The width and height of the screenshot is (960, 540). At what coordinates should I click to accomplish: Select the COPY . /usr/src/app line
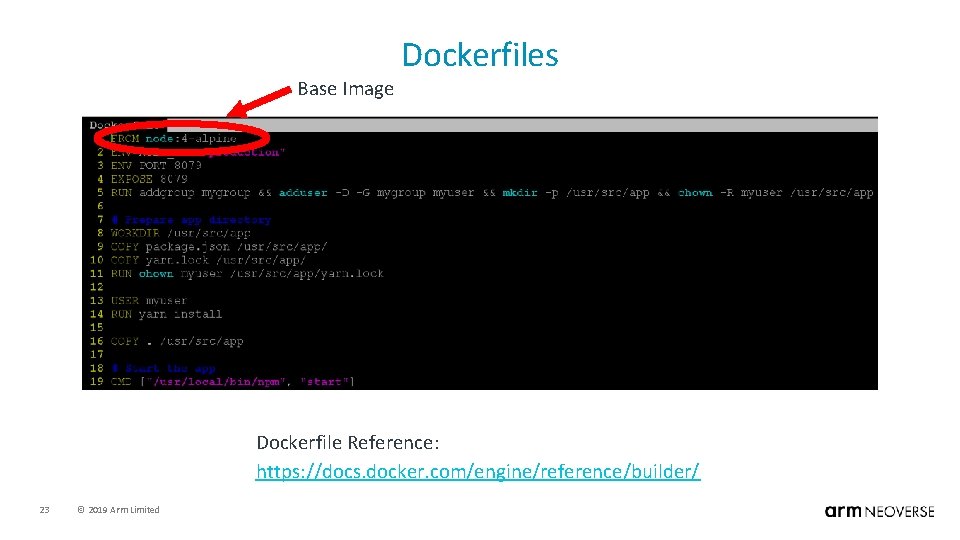pyautogui.click(x=177, y=340)
